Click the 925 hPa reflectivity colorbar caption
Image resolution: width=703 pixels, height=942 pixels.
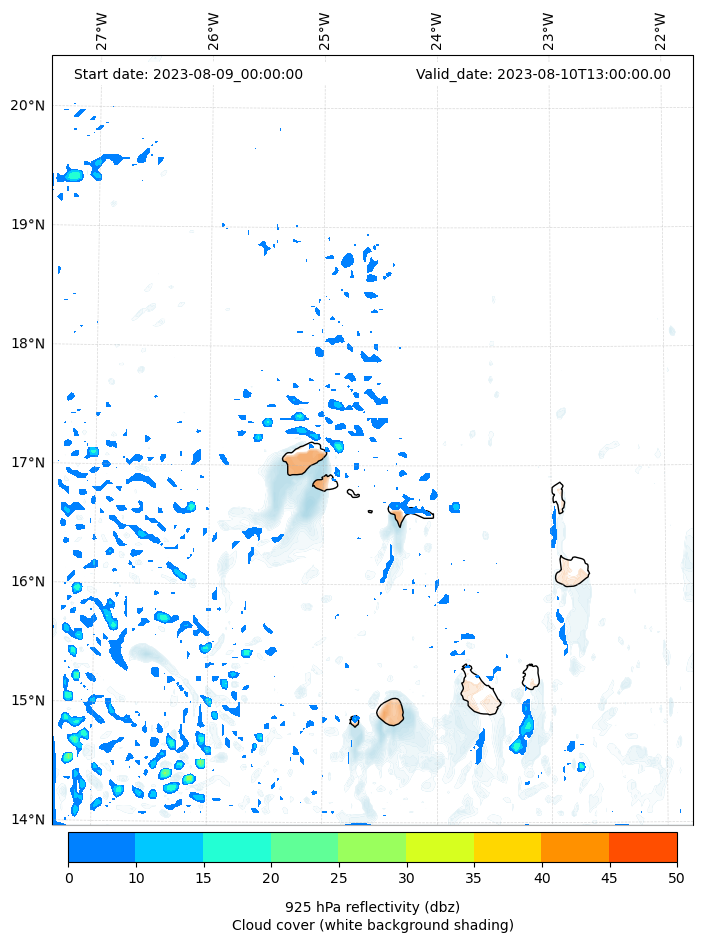[x=372, y=907]
